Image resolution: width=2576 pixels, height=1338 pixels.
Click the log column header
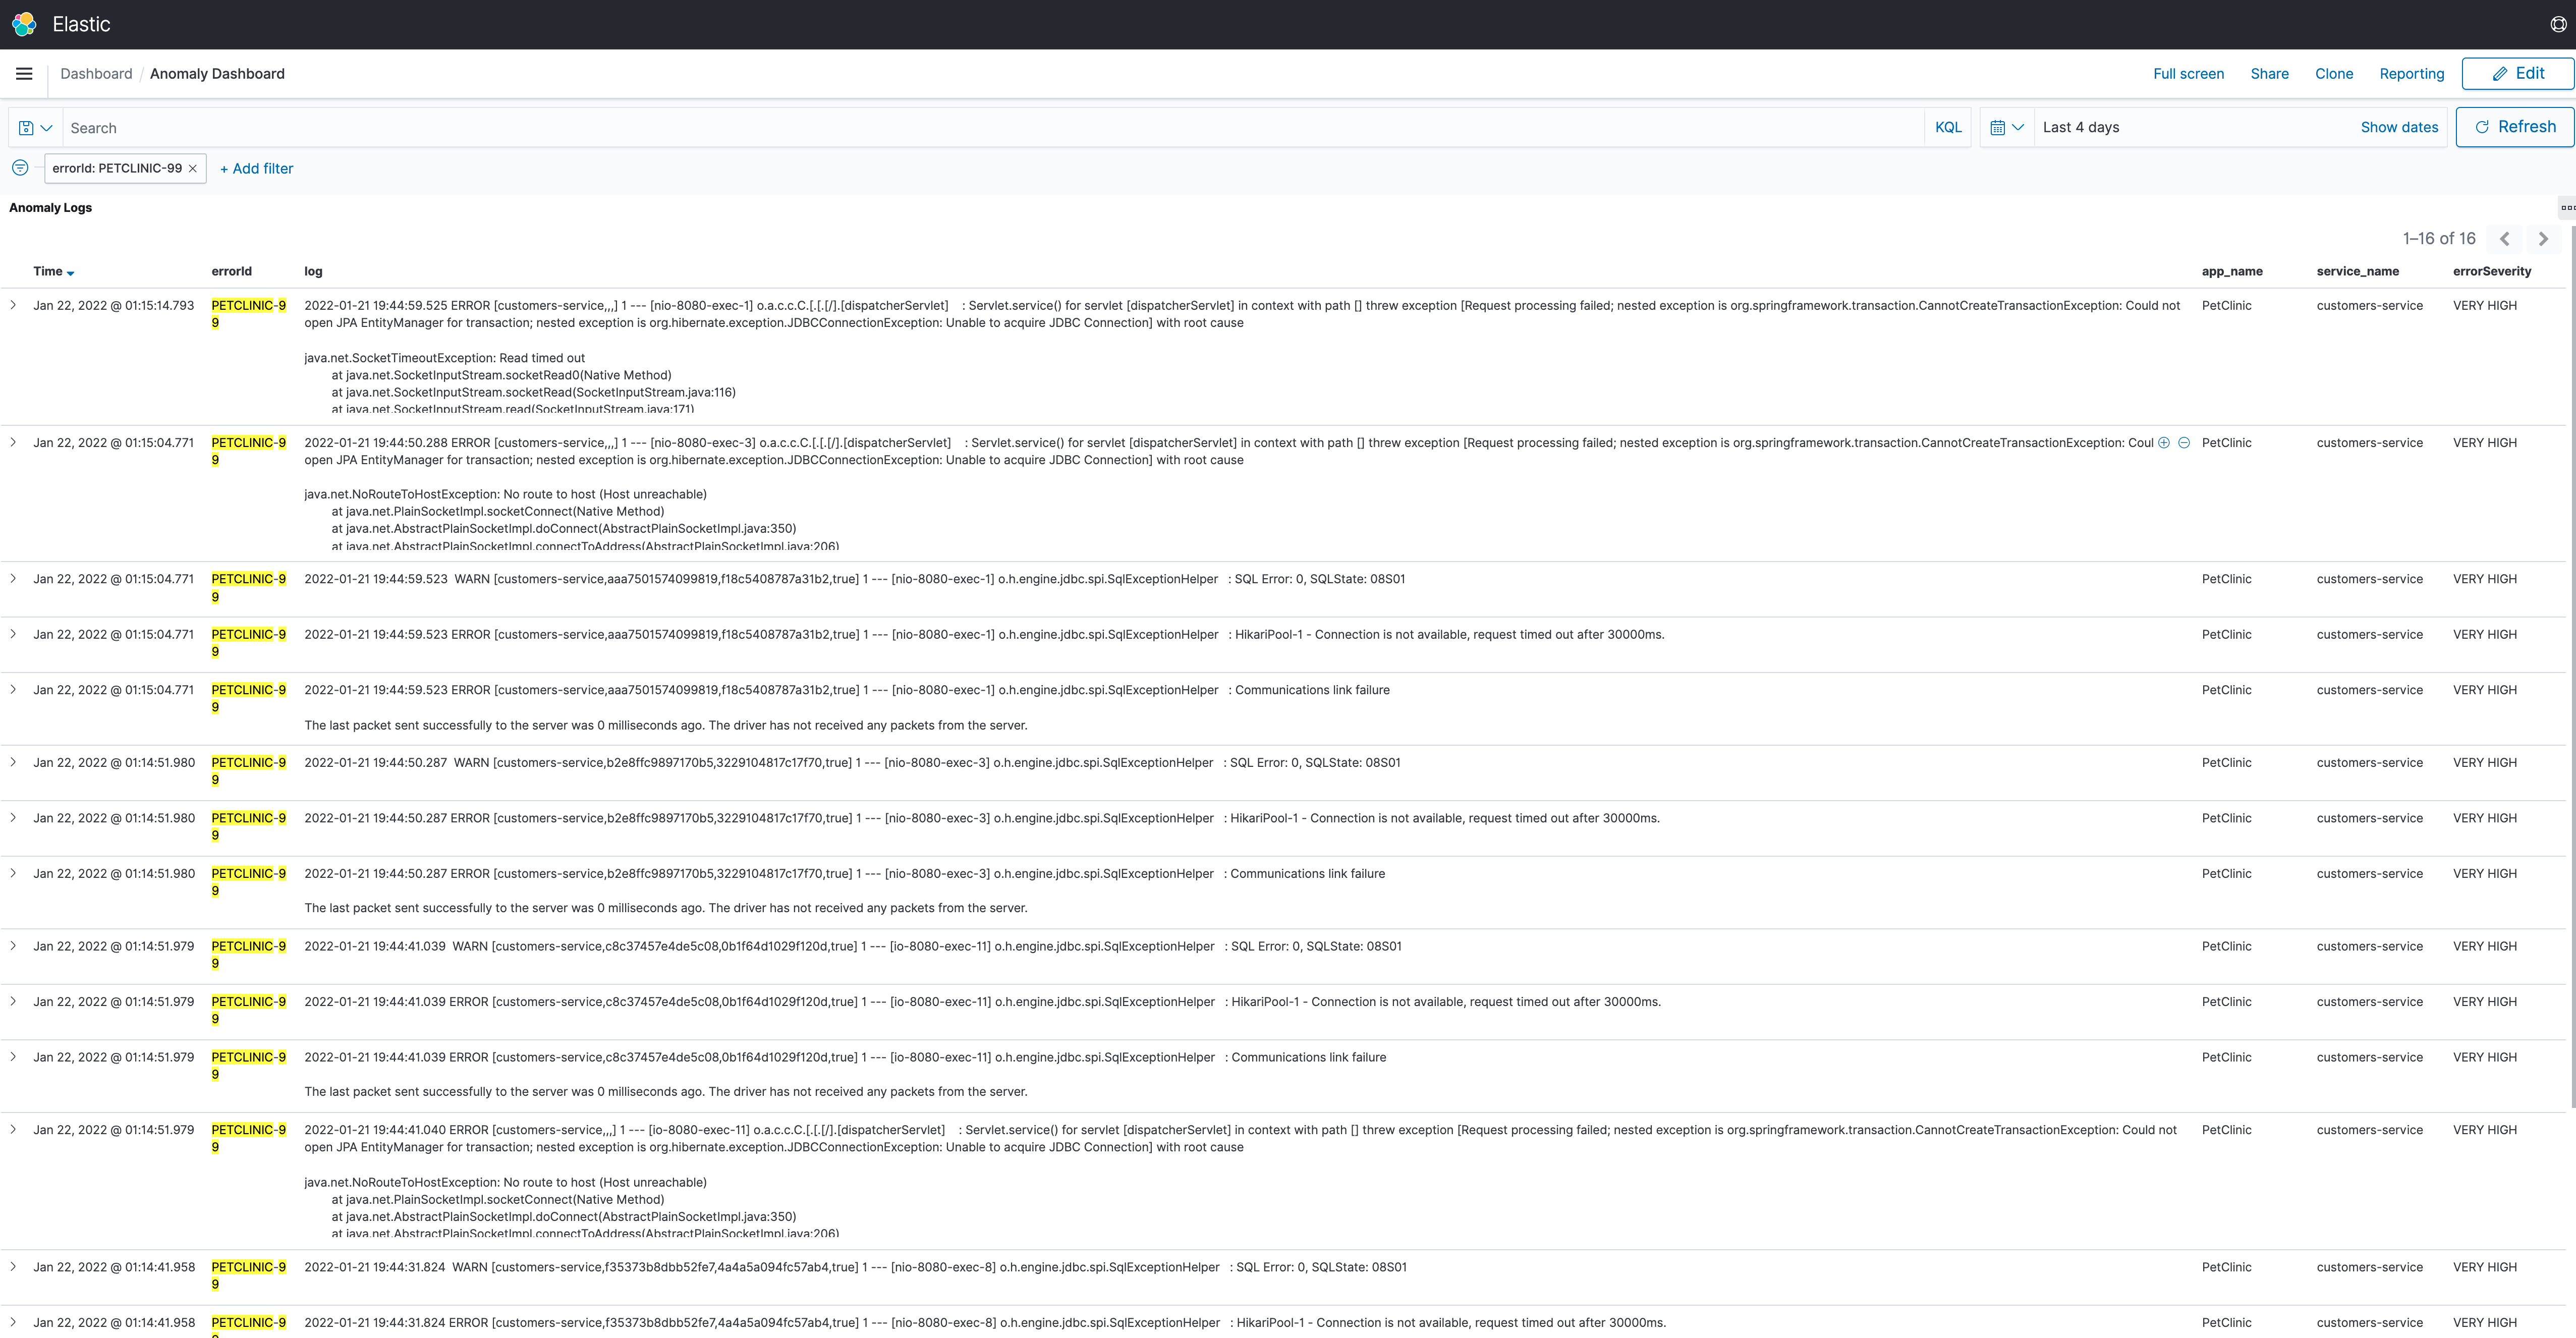[313, 272]
